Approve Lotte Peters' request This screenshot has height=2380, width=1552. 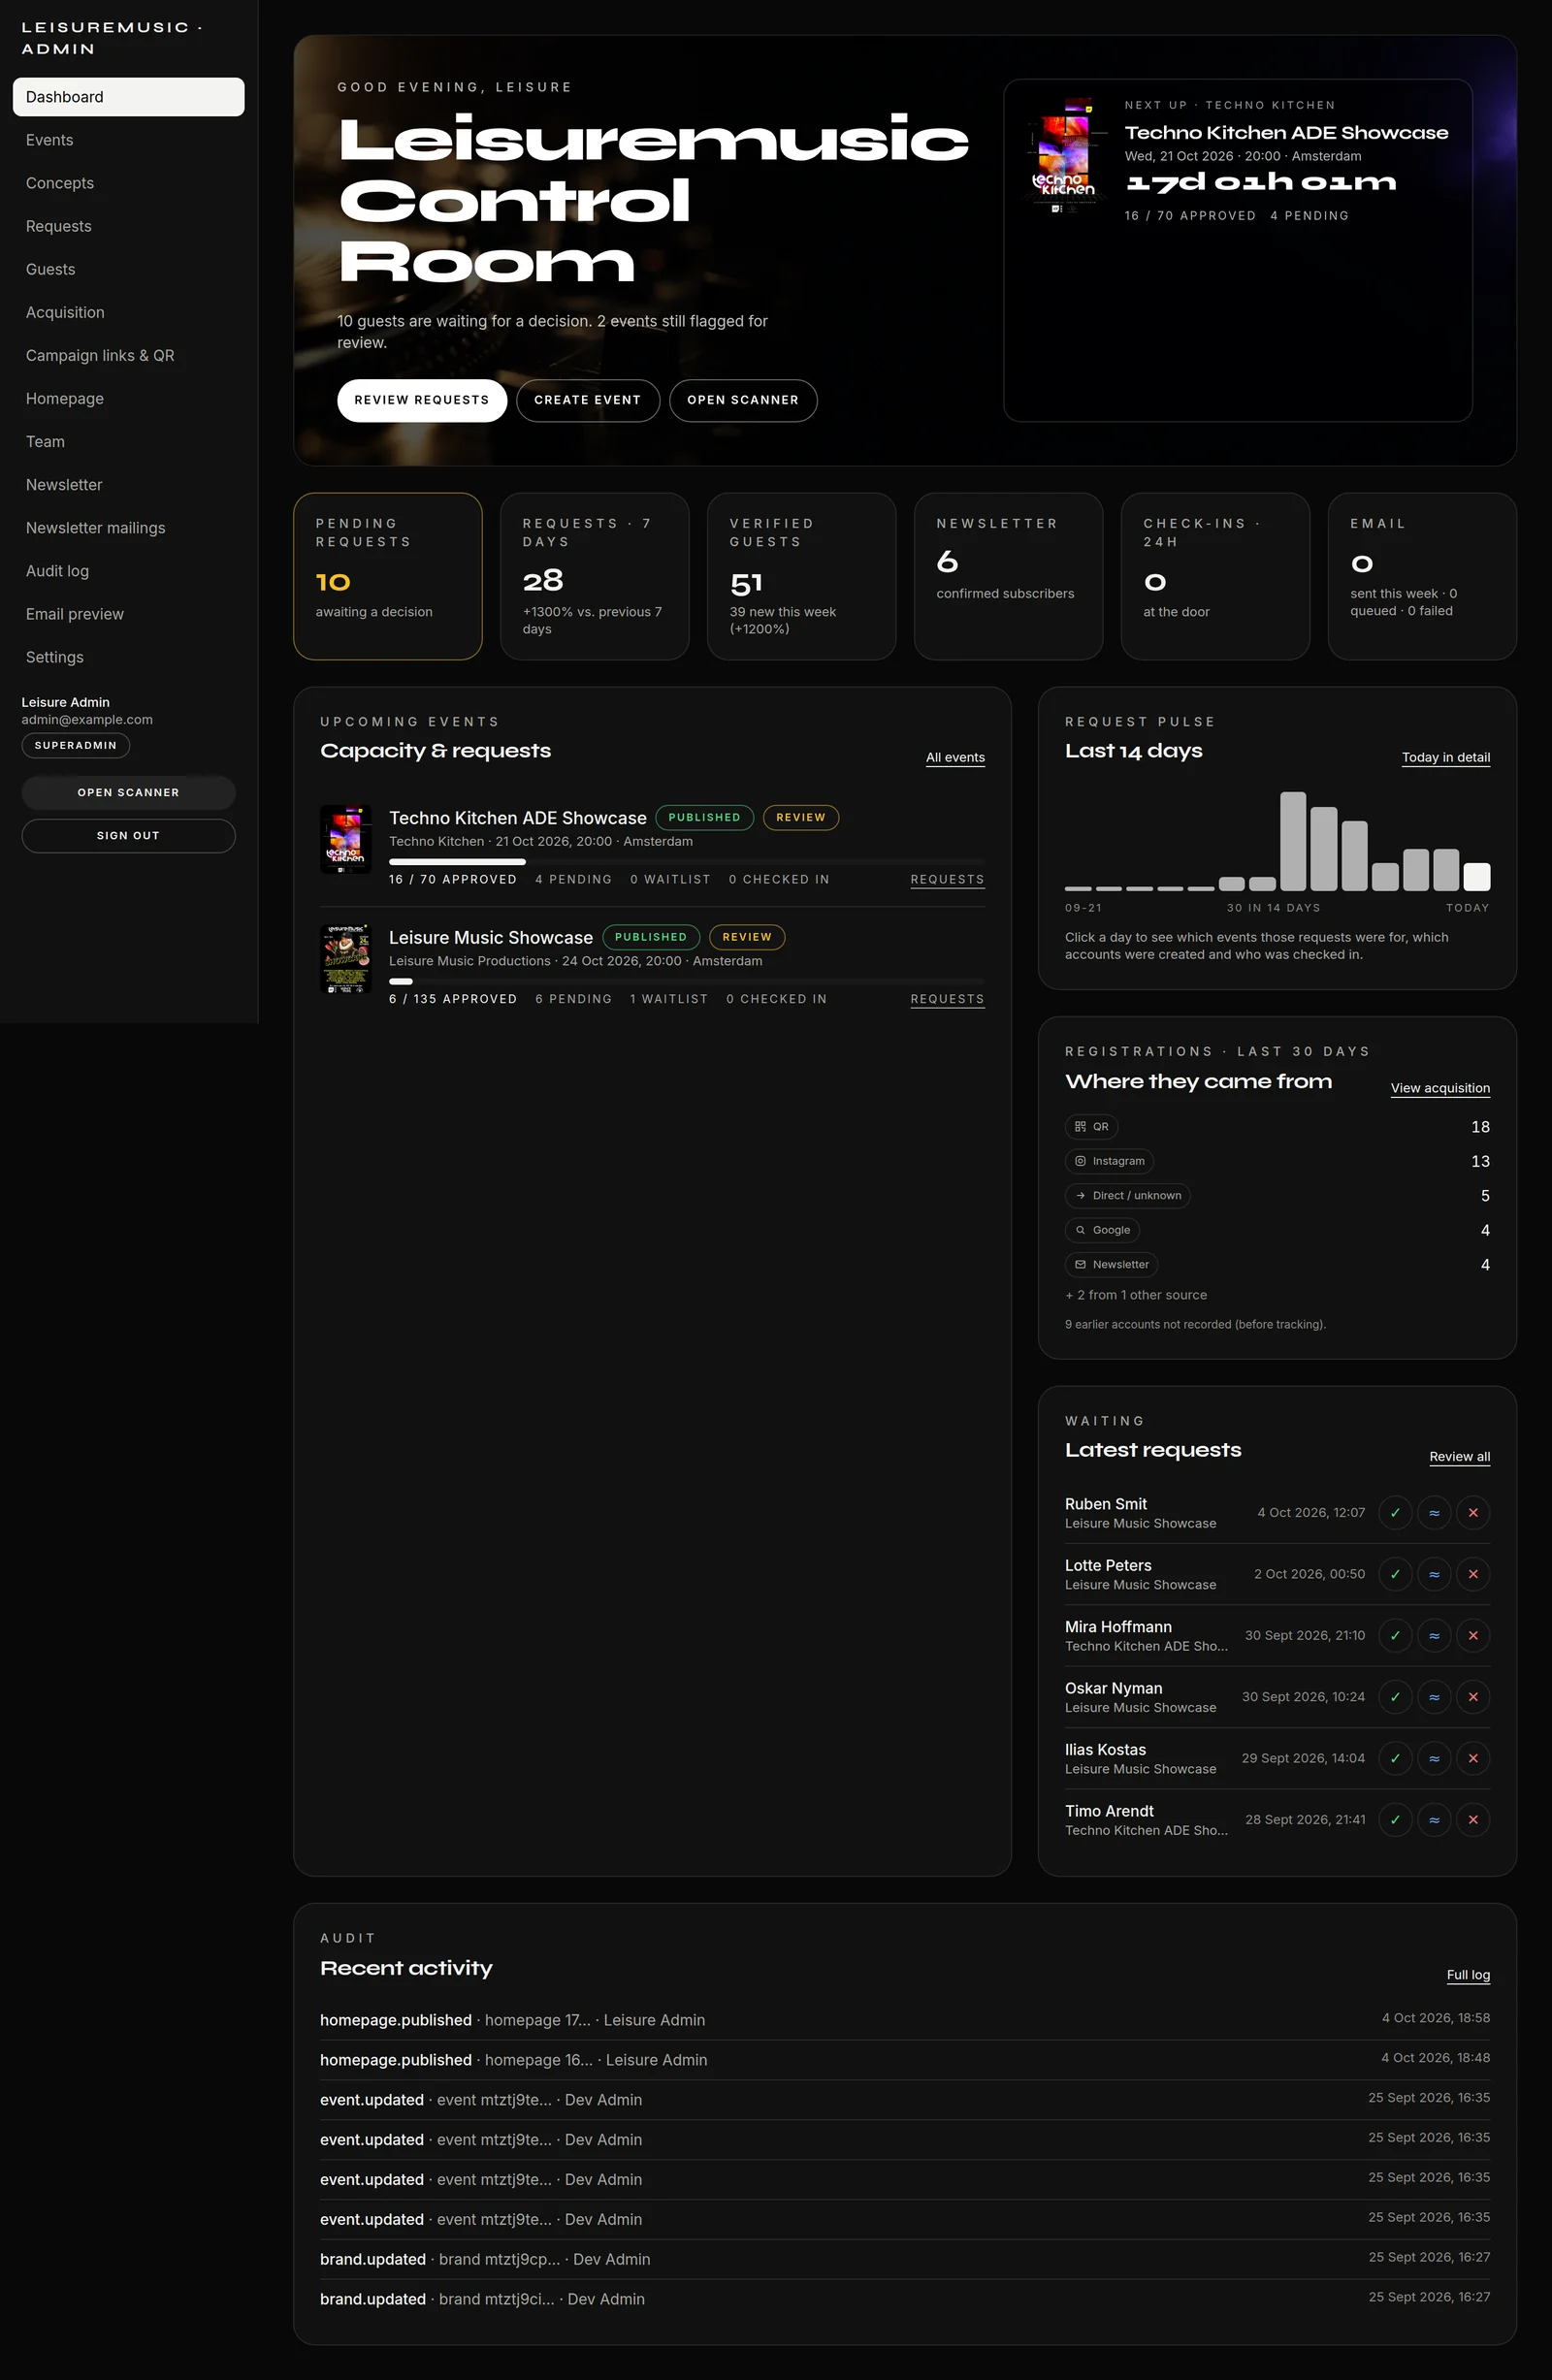tap(1395, 1574)
